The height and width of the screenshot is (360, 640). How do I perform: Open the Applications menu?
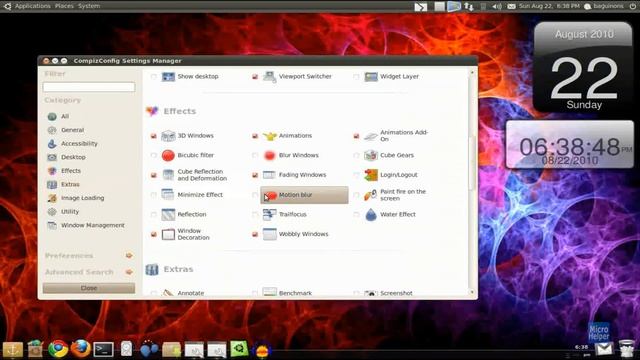pos(33,6)
